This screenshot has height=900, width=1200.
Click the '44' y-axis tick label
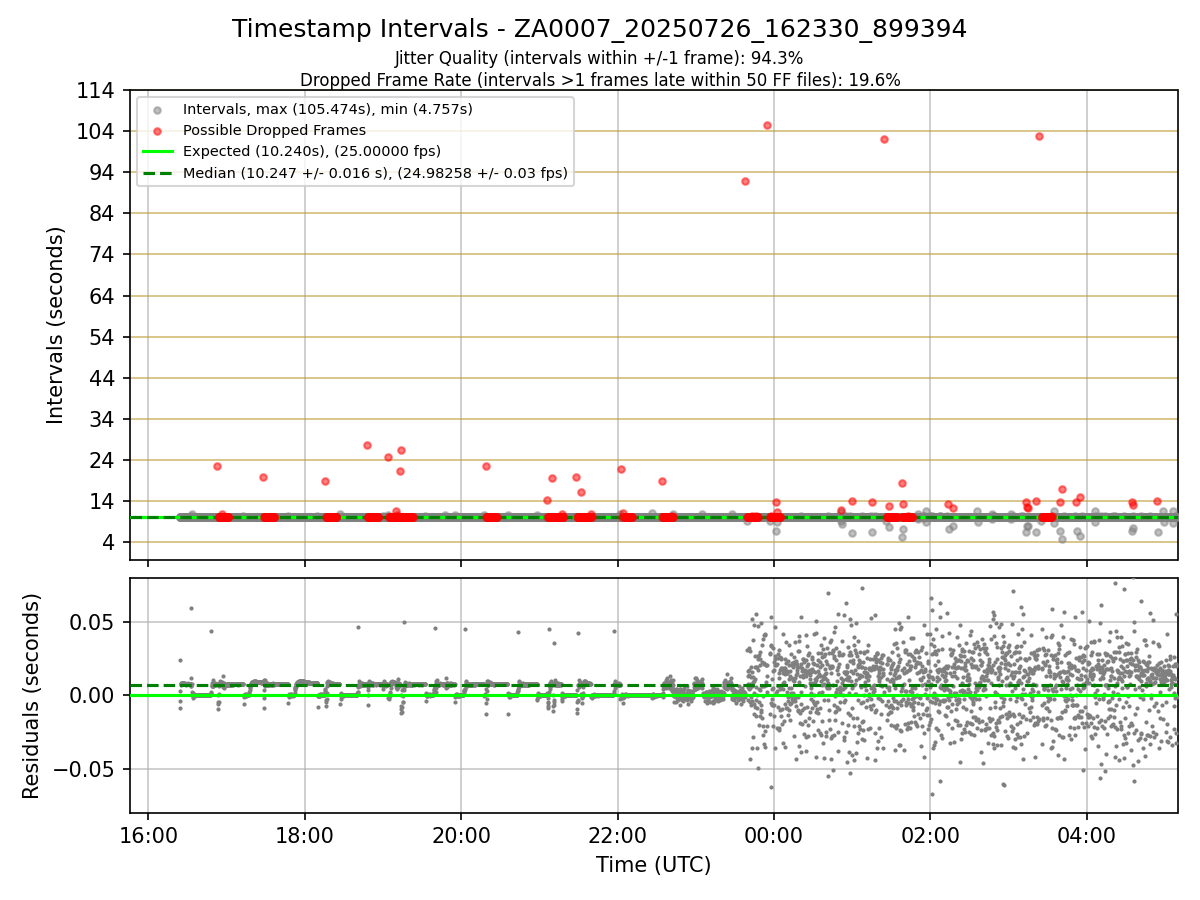(104, 379)
